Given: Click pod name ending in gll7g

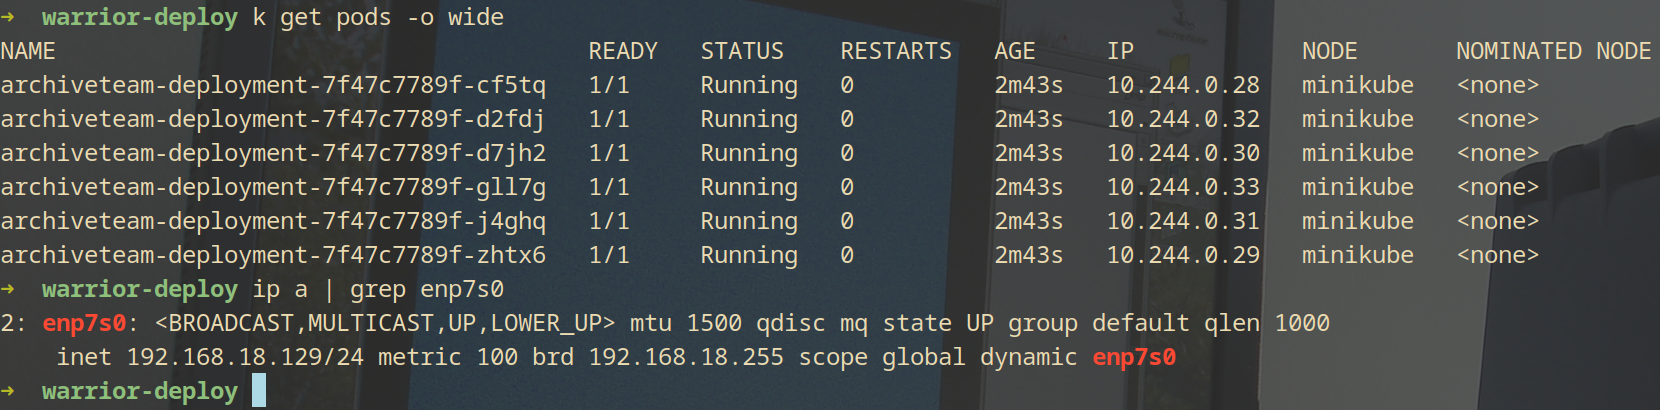Looking at the screenshot, I should pyautogui.click(x=273, y=187).
